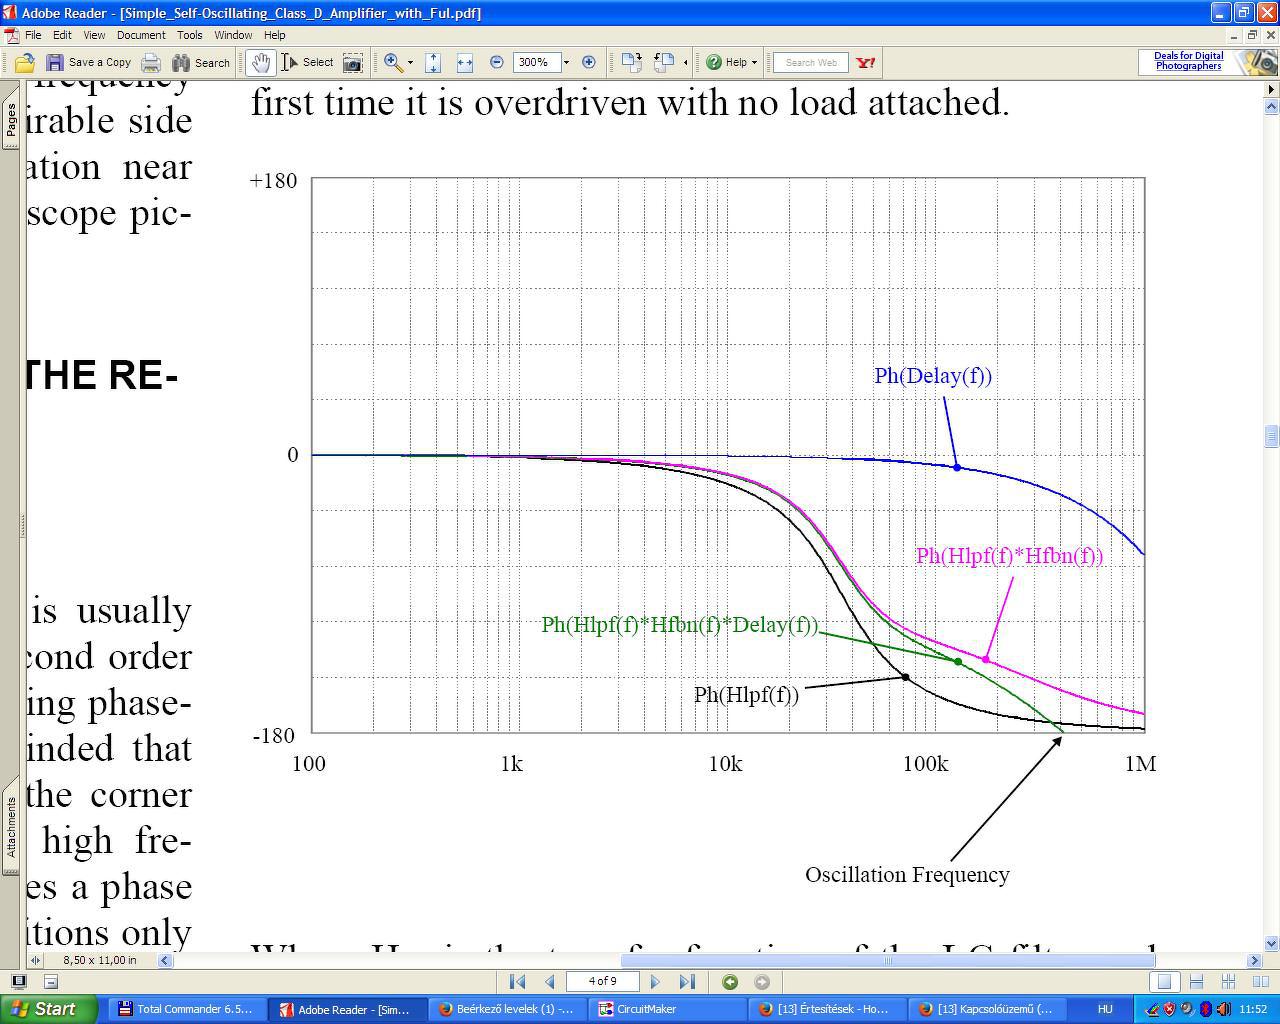The image size is (1280, 1024).
Task: Expand the rotate toolbar overflow arrow
Action: coord(685,63)
